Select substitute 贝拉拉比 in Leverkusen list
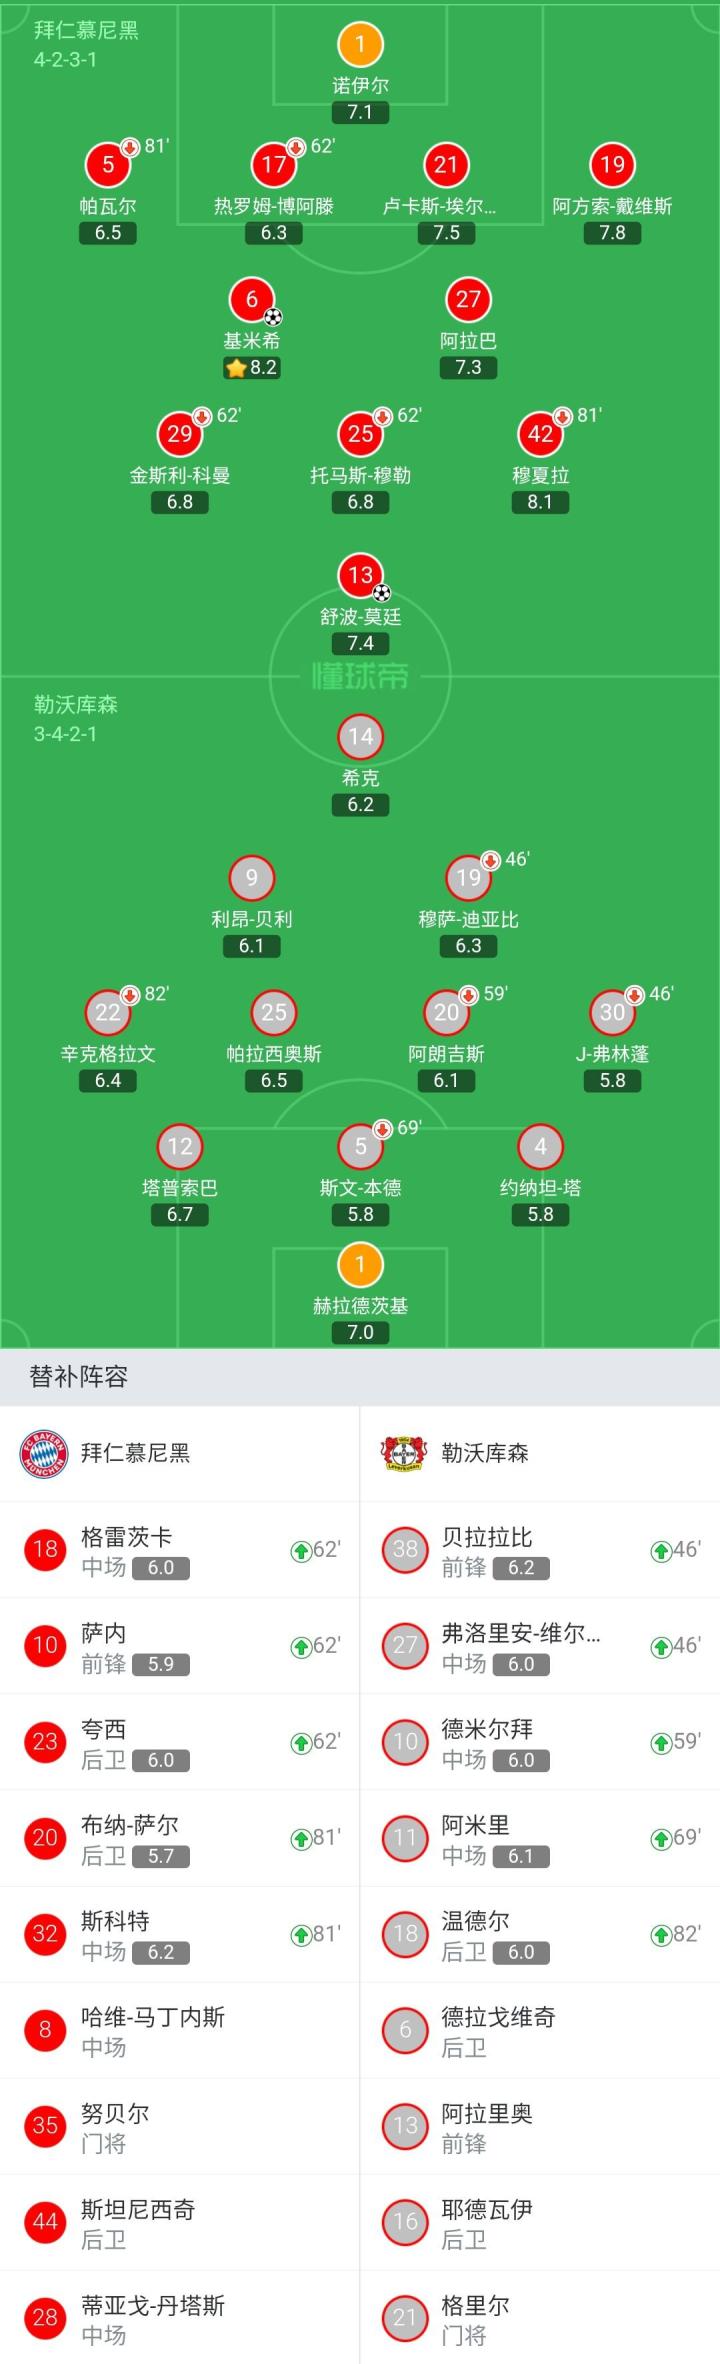The image size is (720, 2364). click(540, 1550)
